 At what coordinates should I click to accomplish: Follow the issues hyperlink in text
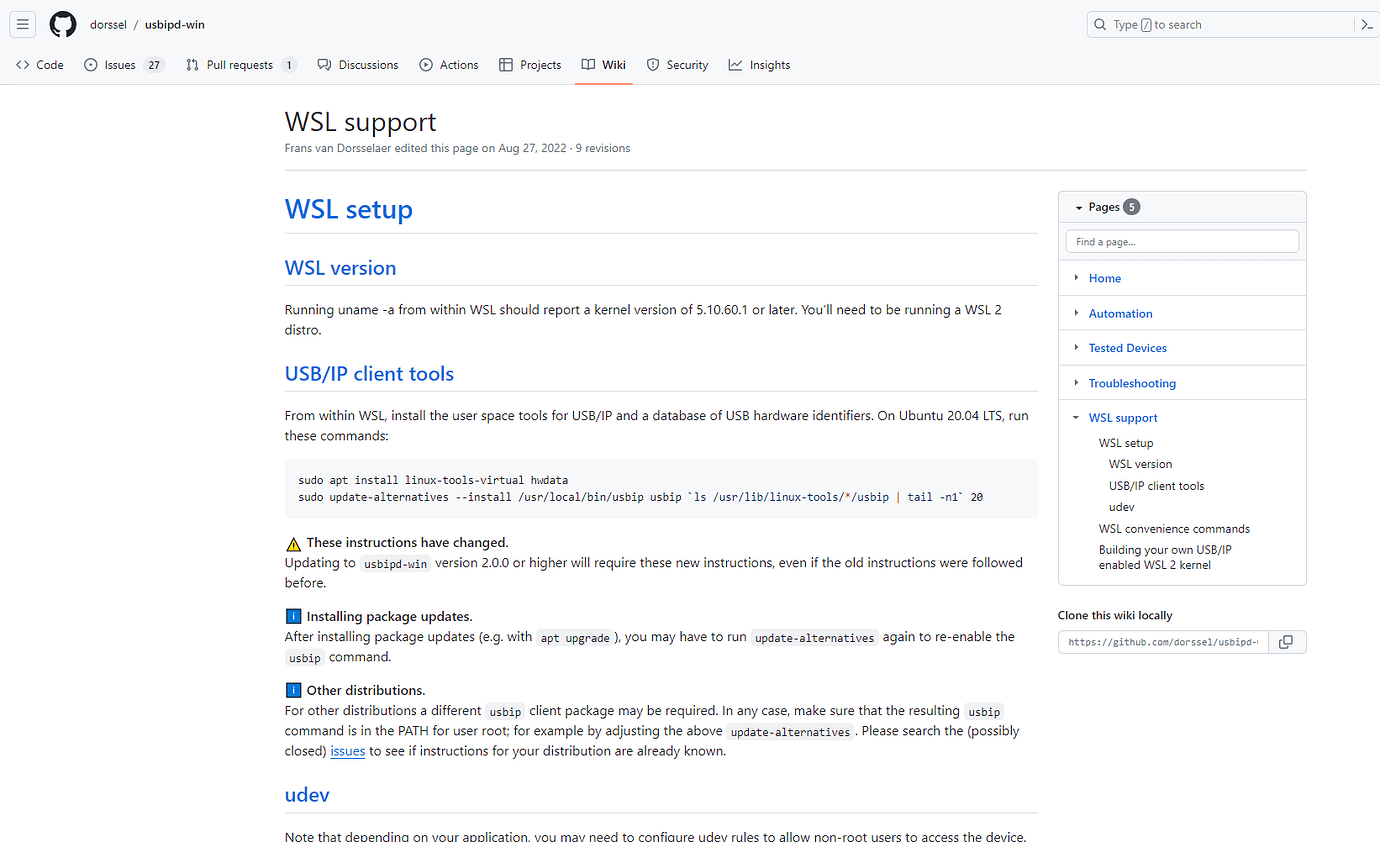(x=347, y=751)
